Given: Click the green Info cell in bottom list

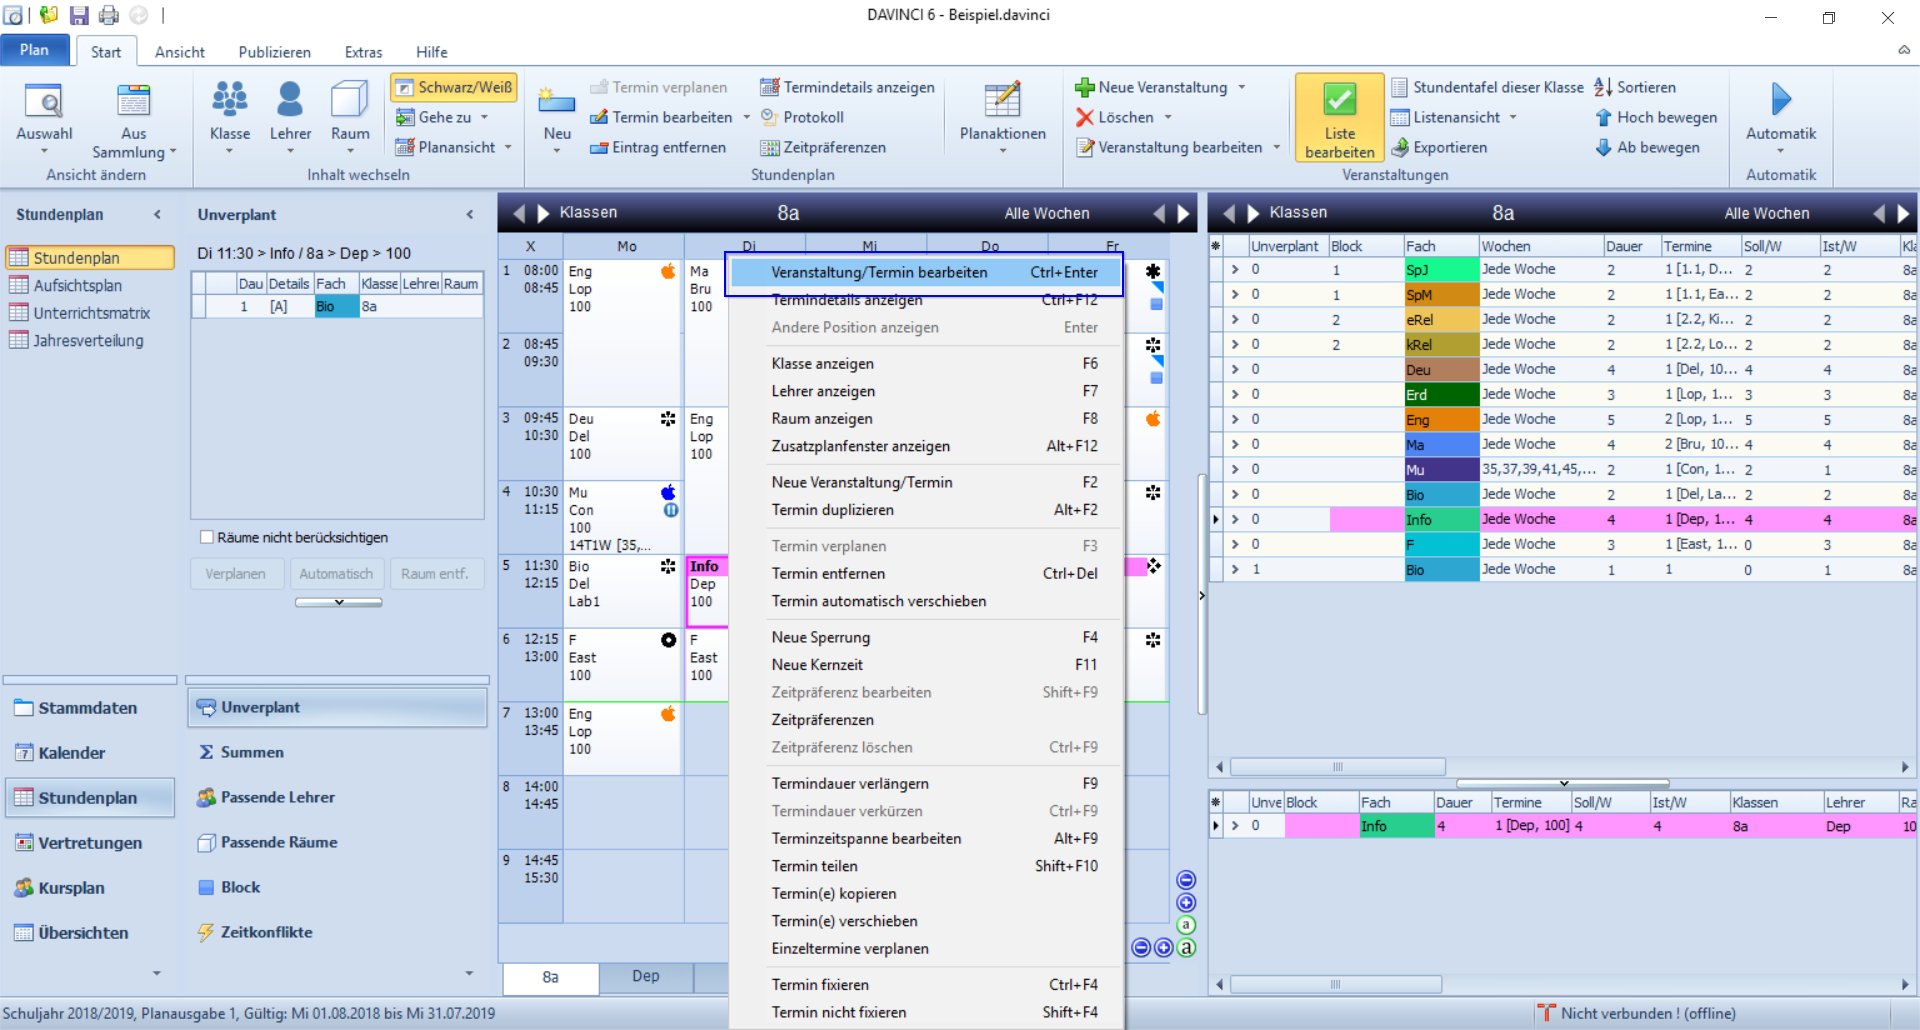Looking at the screenshot, I should point(1395,826).
